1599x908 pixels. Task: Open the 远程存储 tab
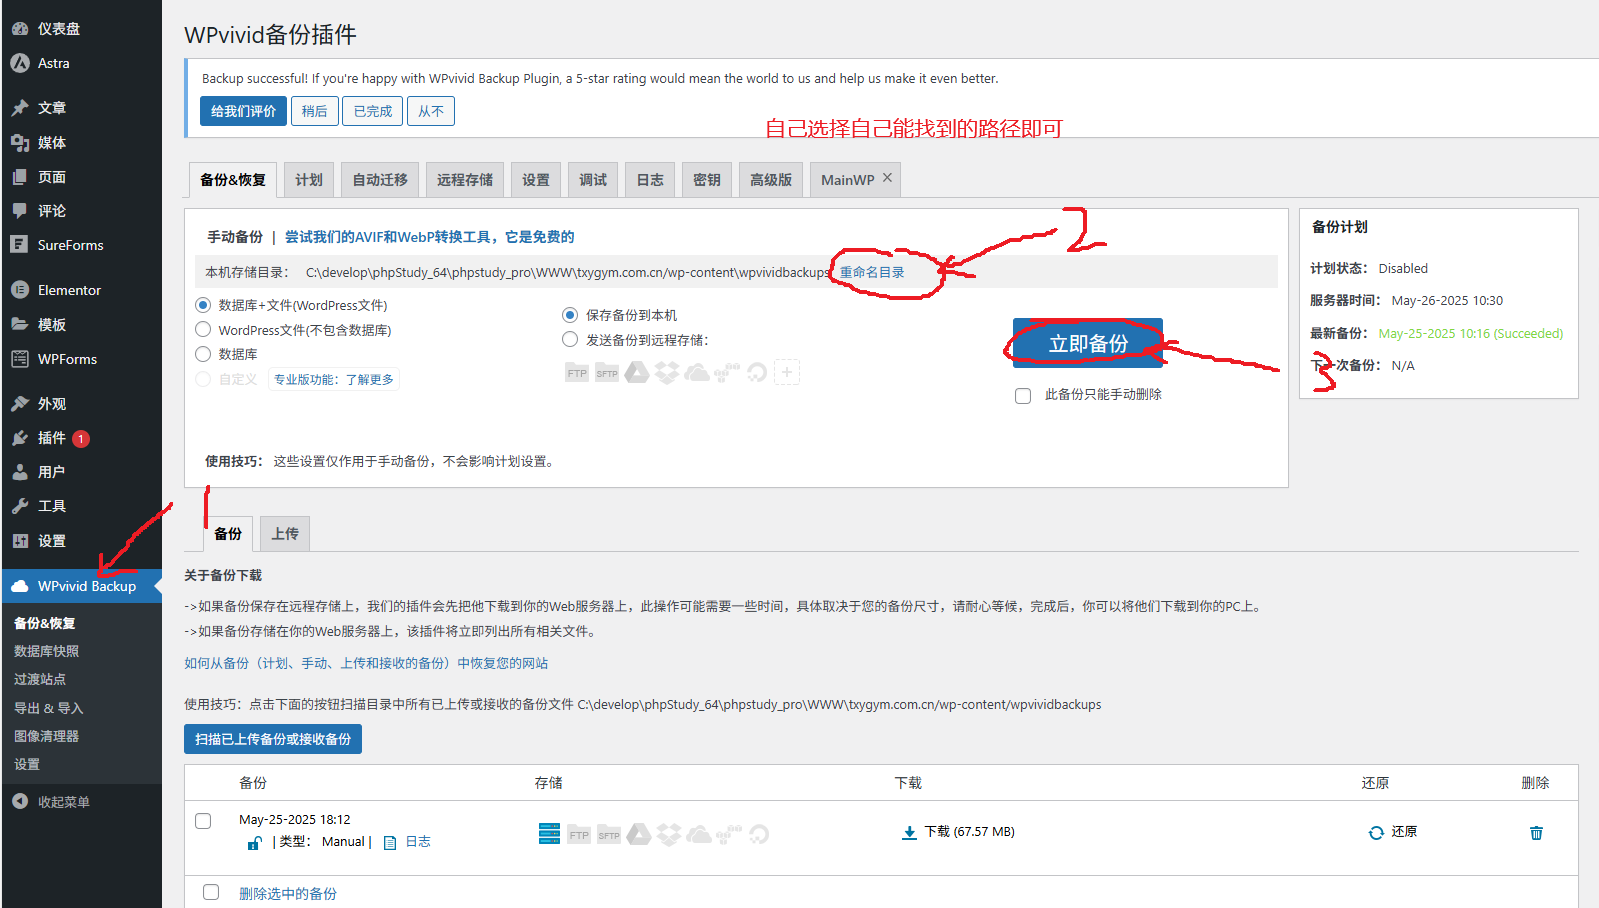coord(465,180)
